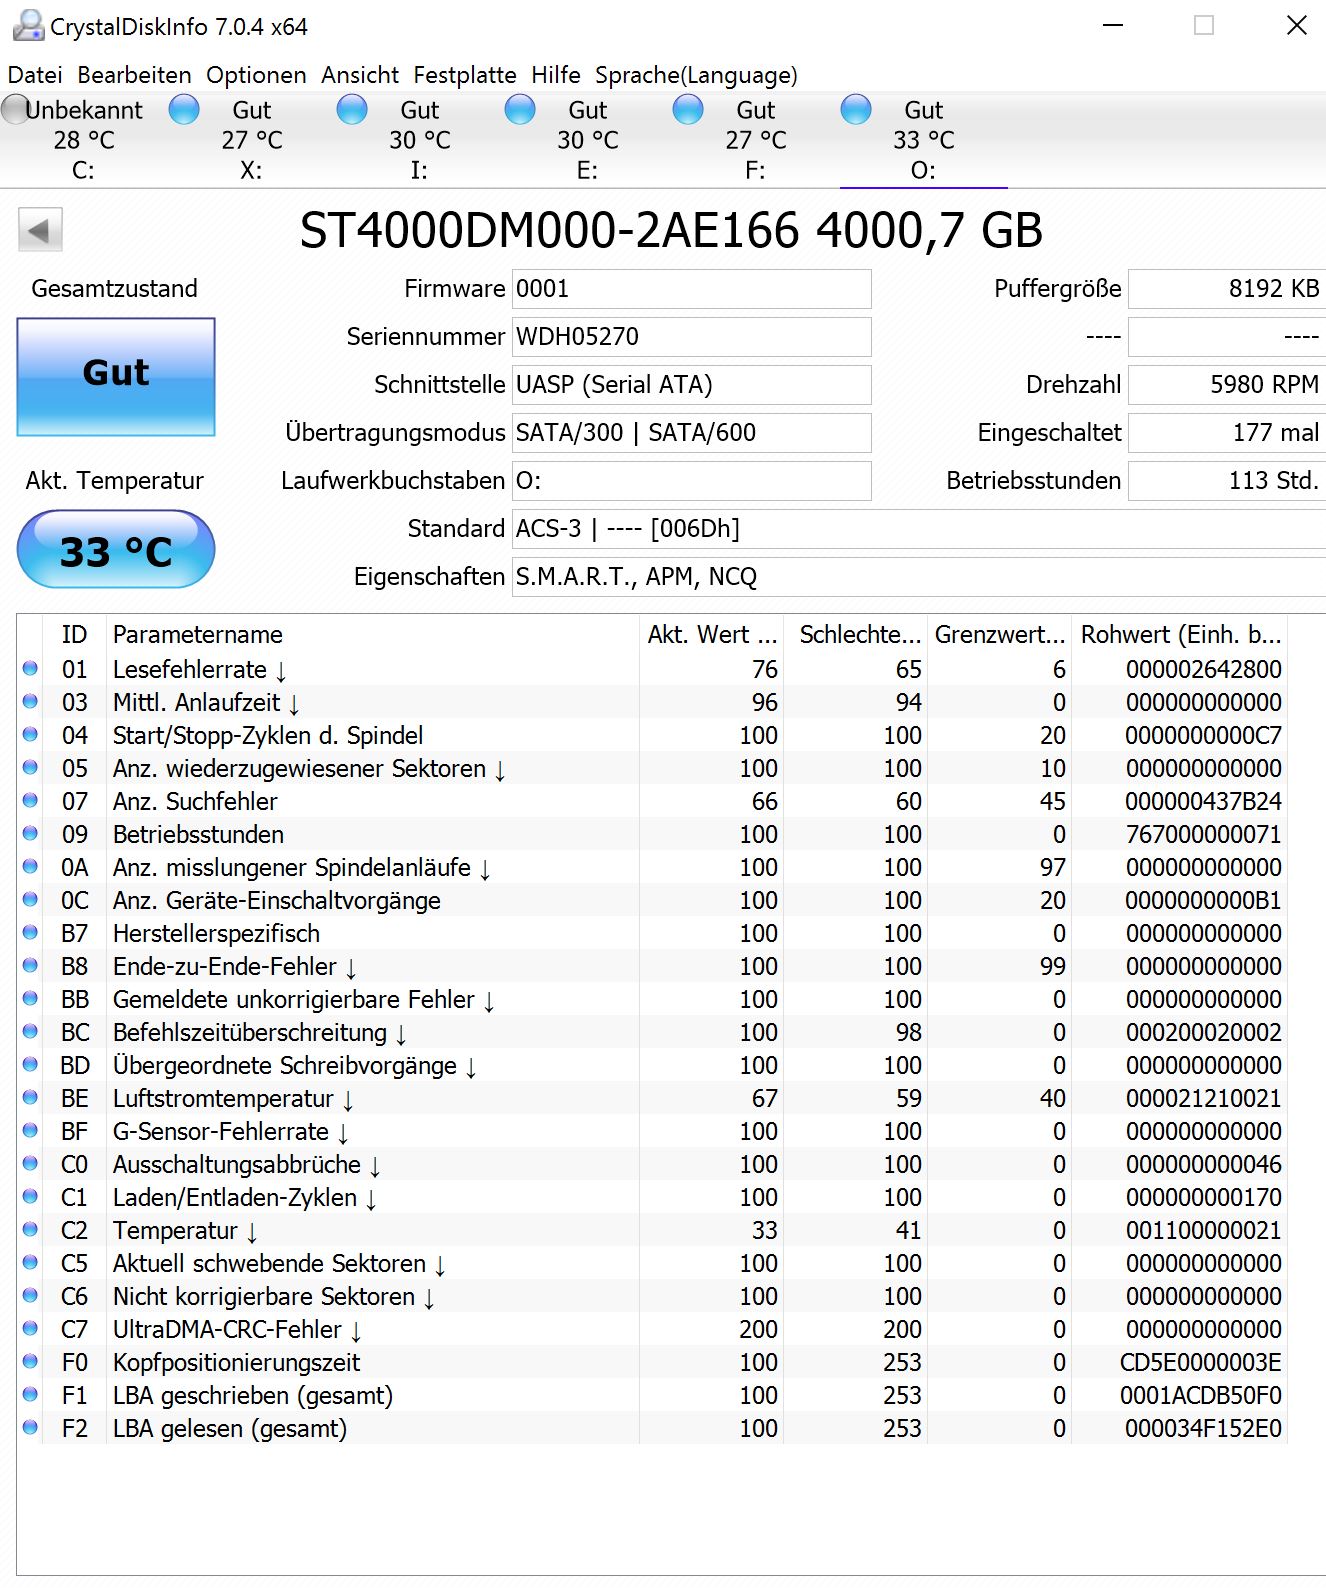The width and height of the screenshot is (1326, 1588).
Task: Click the disk title ST4000DM000-2AE166 4000,7 GB
Action: click(671, 230)
